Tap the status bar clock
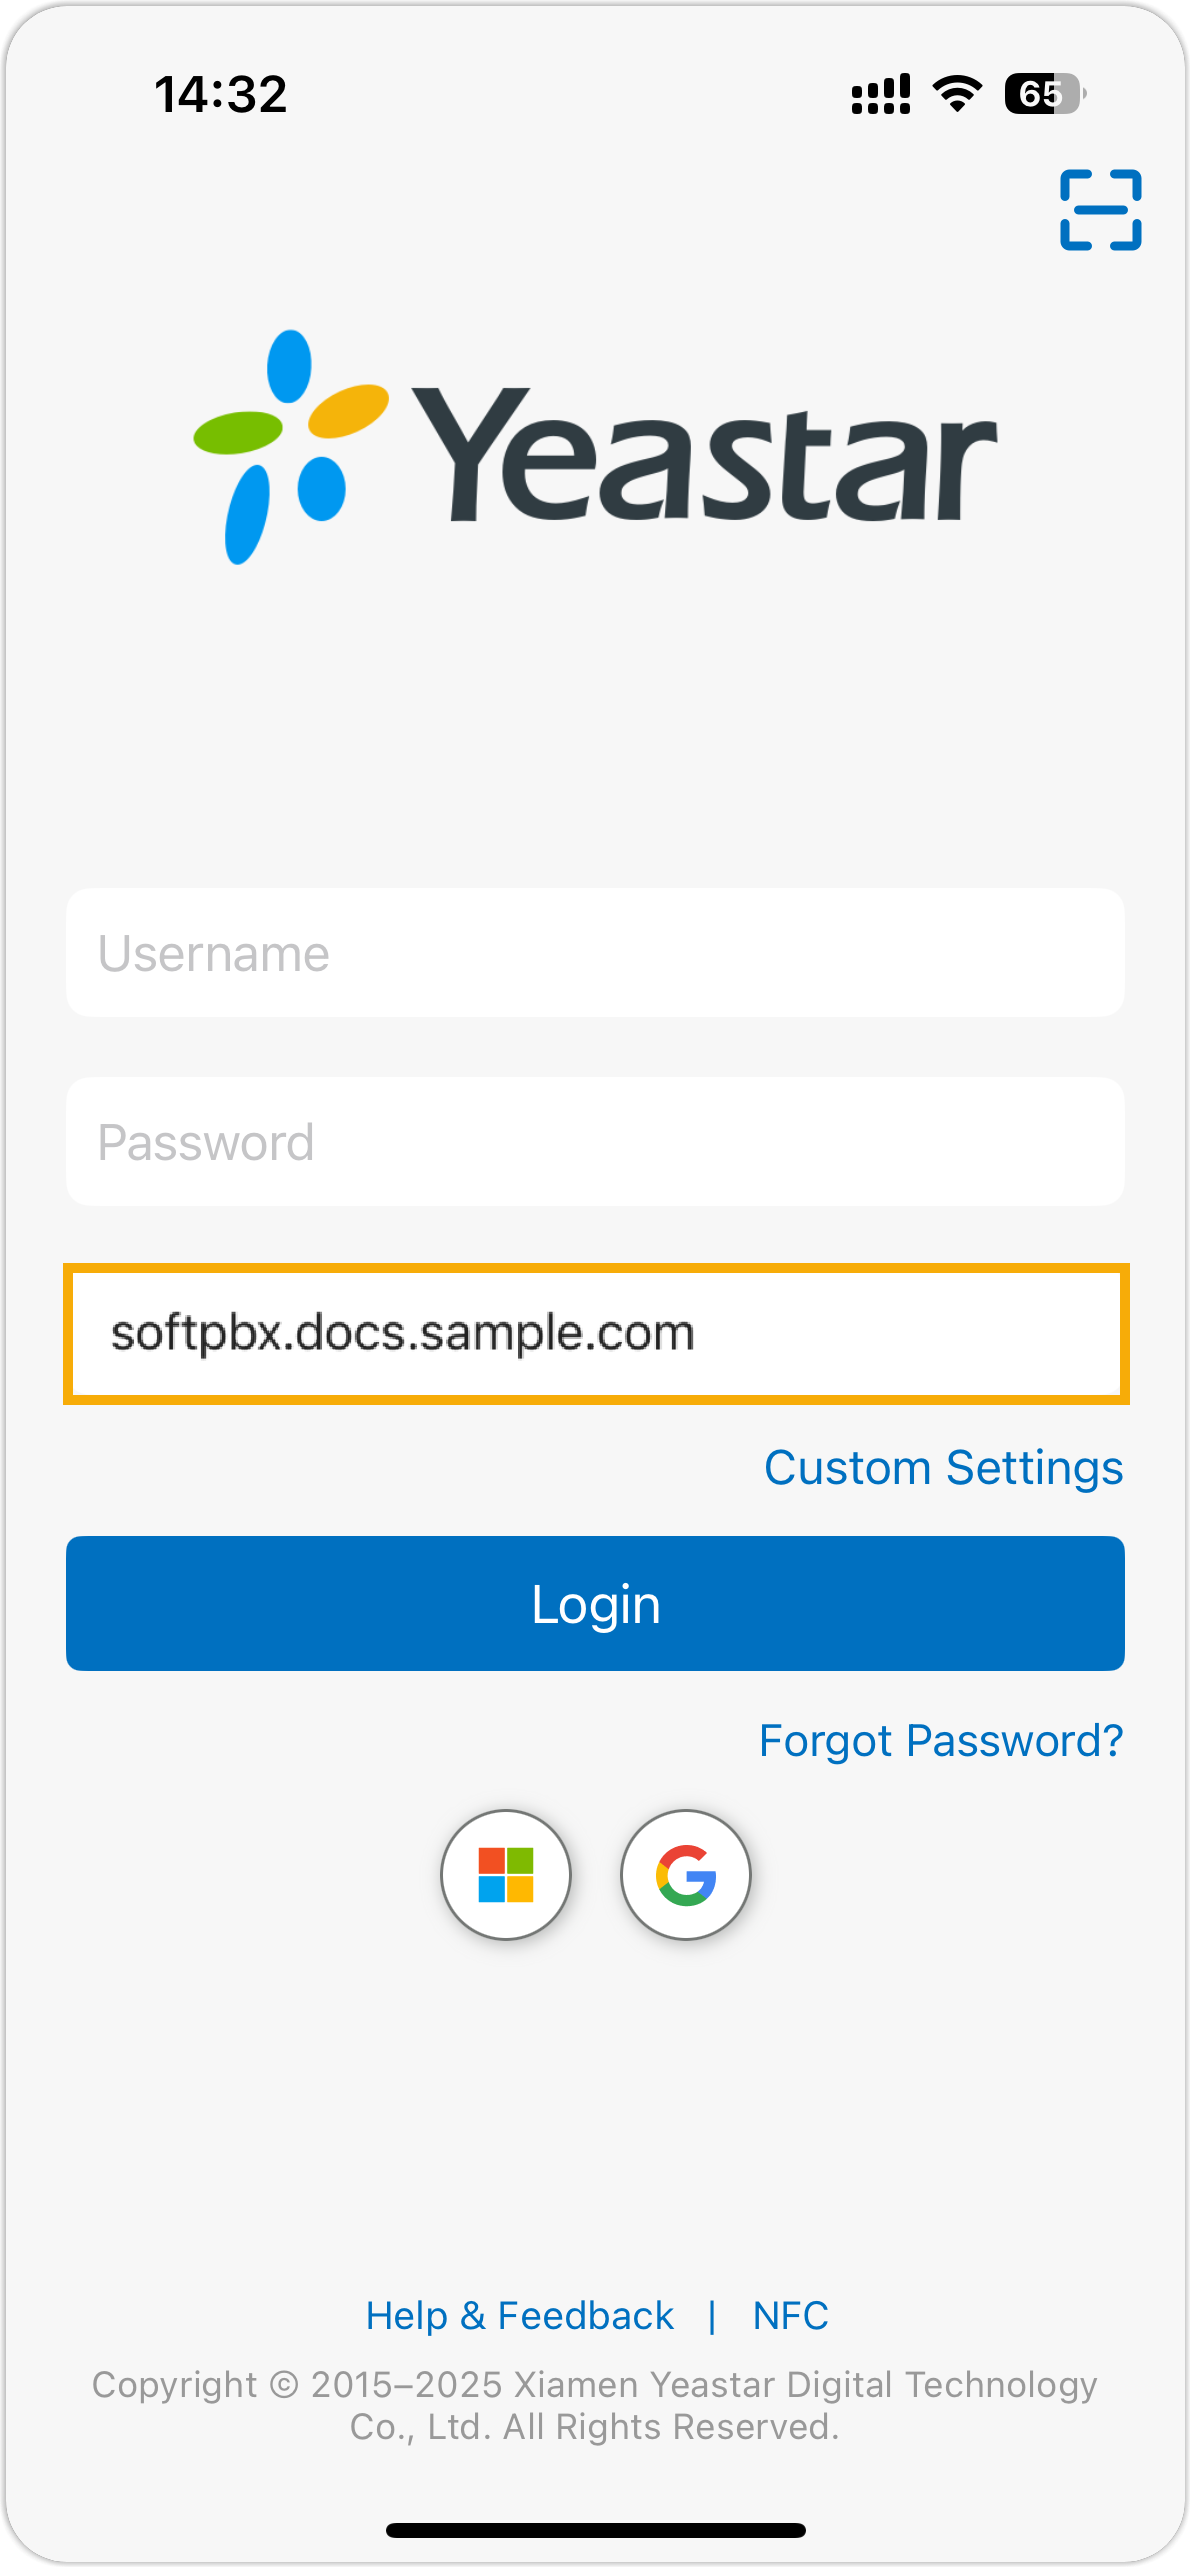 pos(221,95)
